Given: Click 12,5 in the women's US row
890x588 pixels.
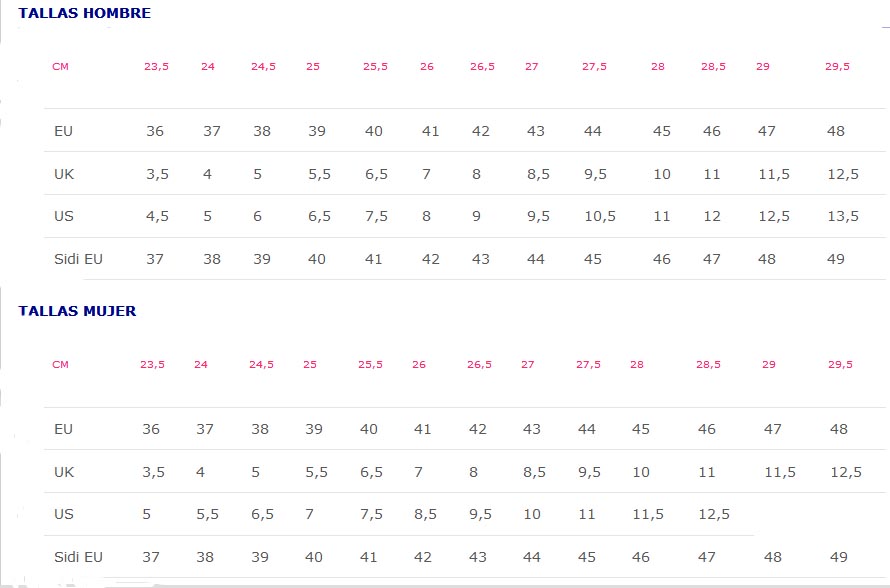Looking at the screenshot, I should point(713,515).
